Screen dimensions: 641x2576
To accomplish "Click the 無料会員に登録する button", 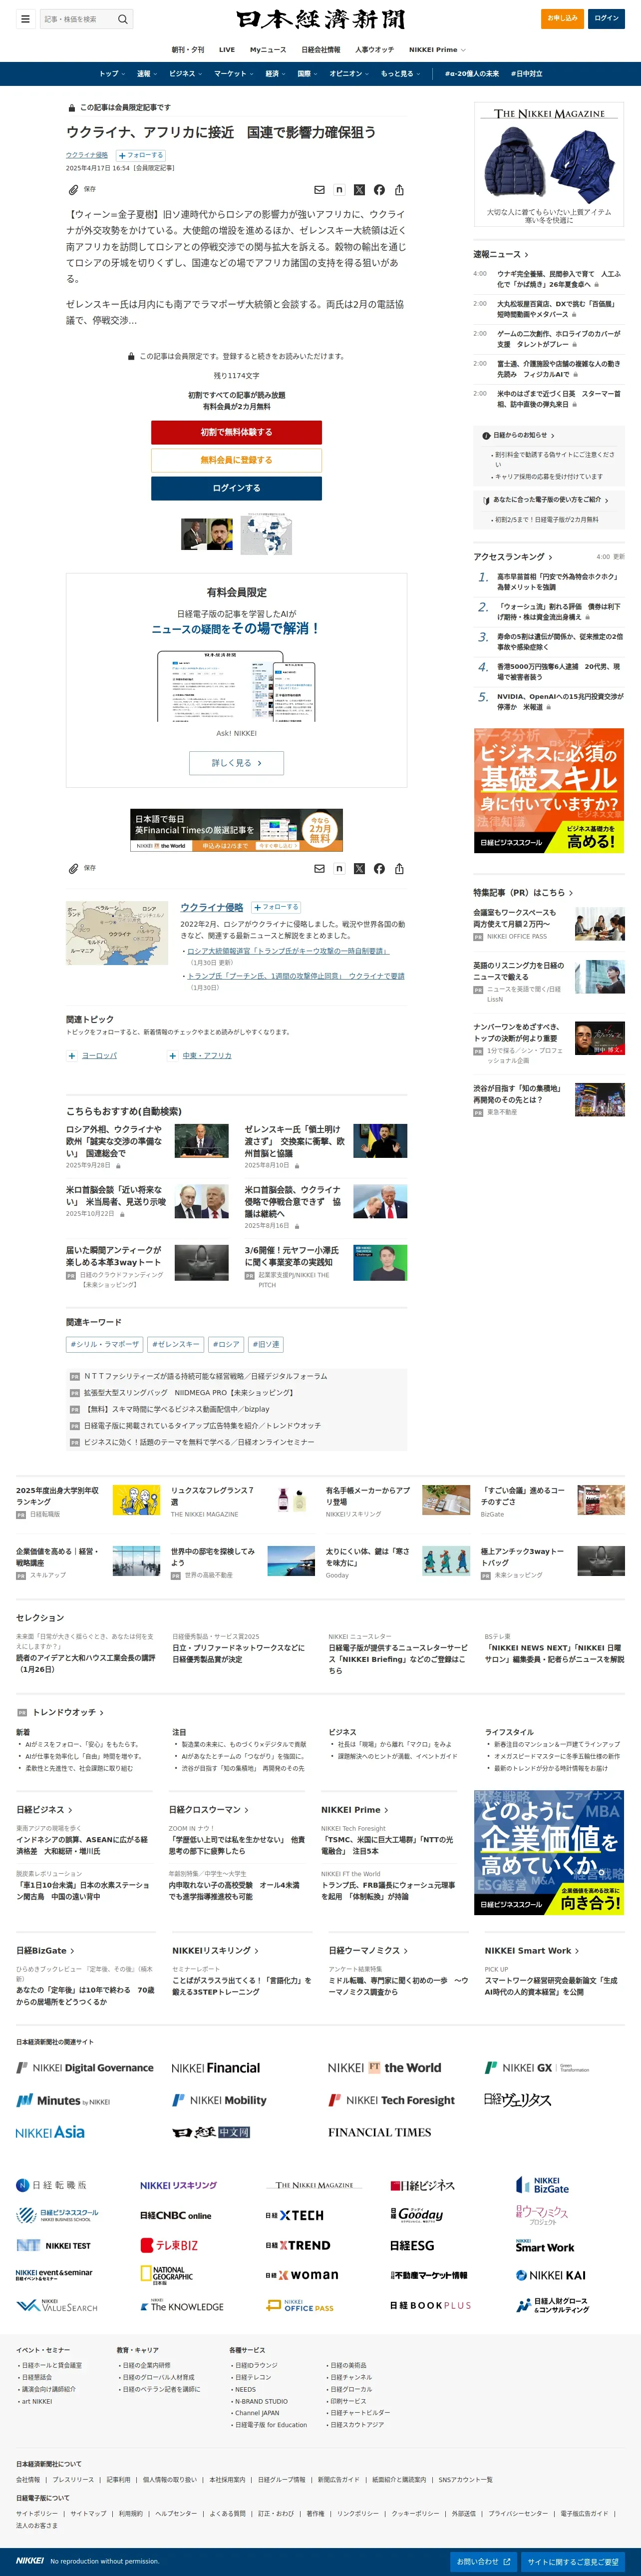I will (236, 460).
